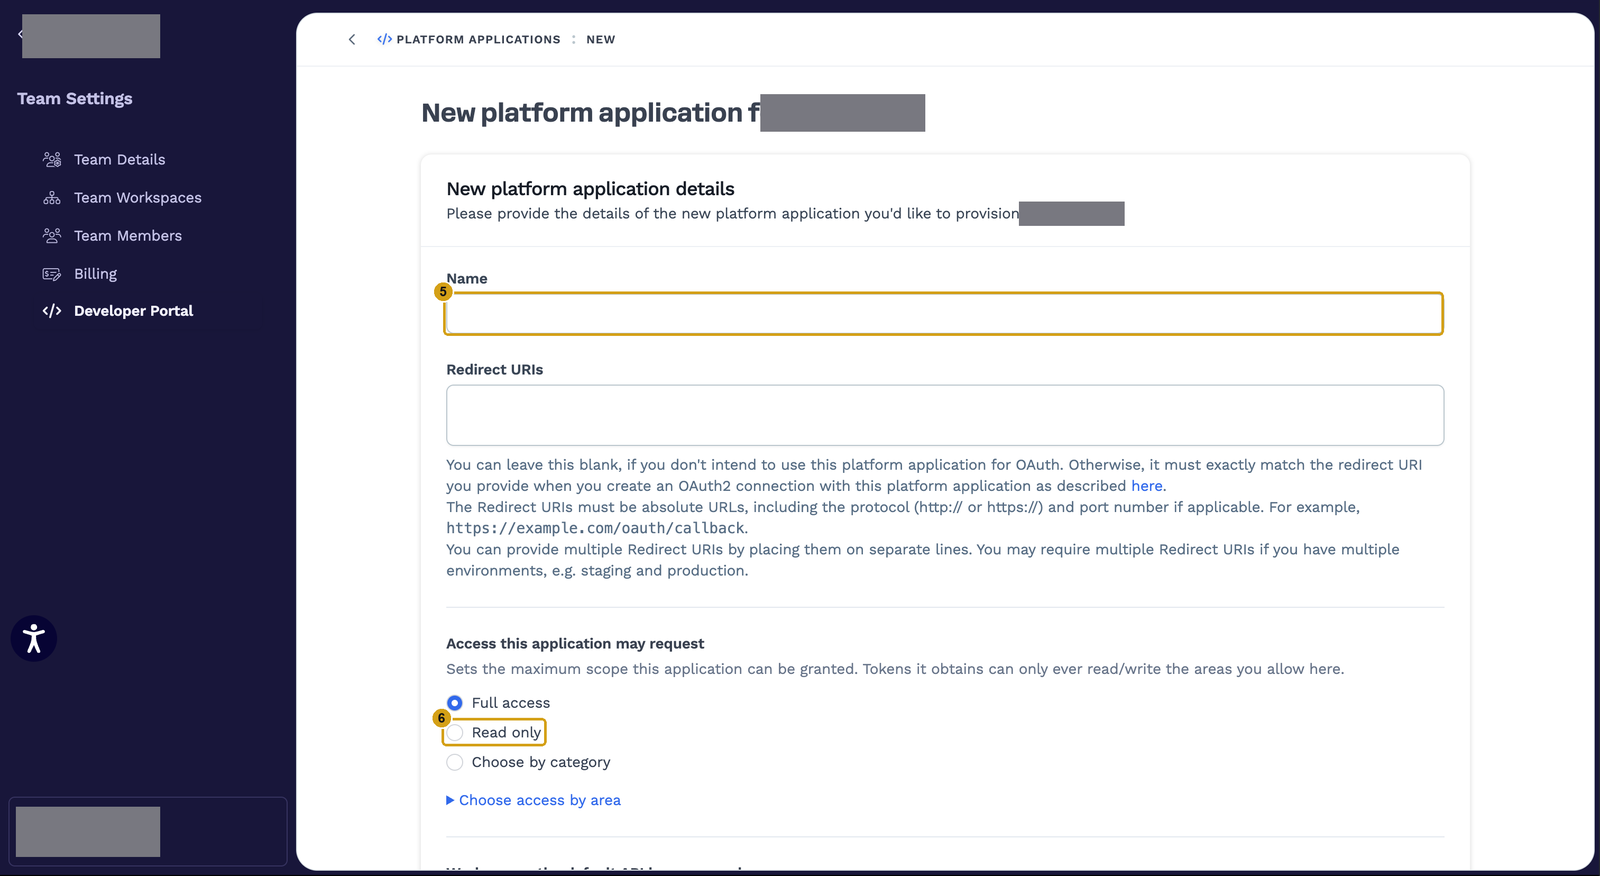Select the Full access radio option

coord(455,703)
